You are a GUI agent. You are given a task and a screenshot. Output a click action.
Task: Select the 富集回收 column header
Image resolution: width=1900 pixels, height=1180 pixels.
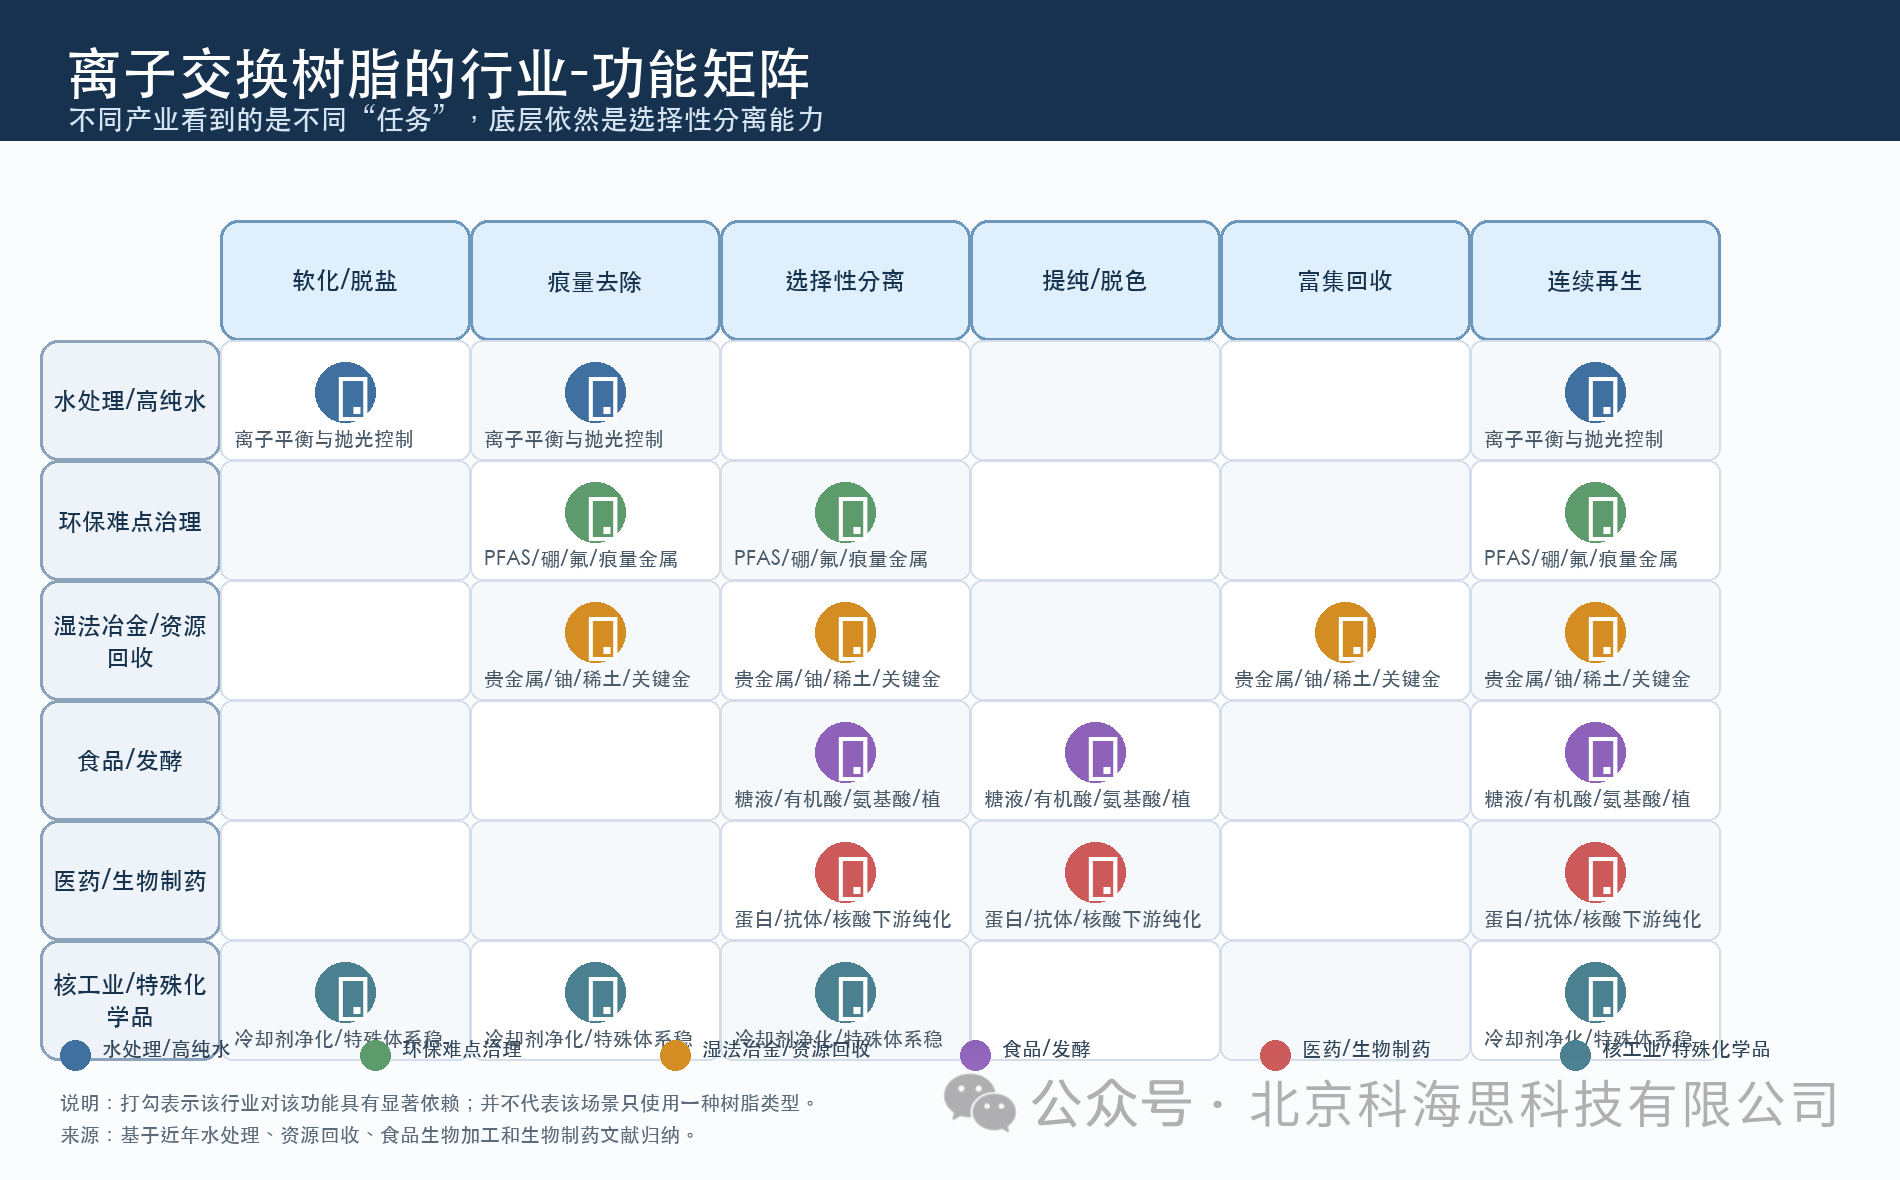click(x=1345, y=281)
